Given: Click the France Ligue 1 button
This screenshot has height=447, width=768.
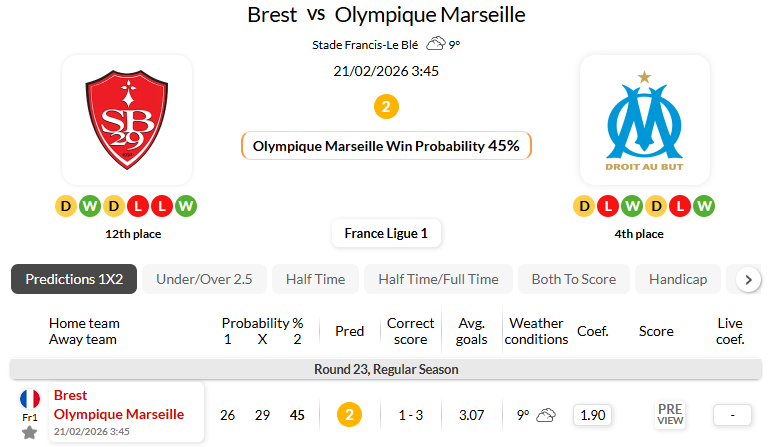Looking at the screenshot, I should pyautogui.click(x=386, y=234).
